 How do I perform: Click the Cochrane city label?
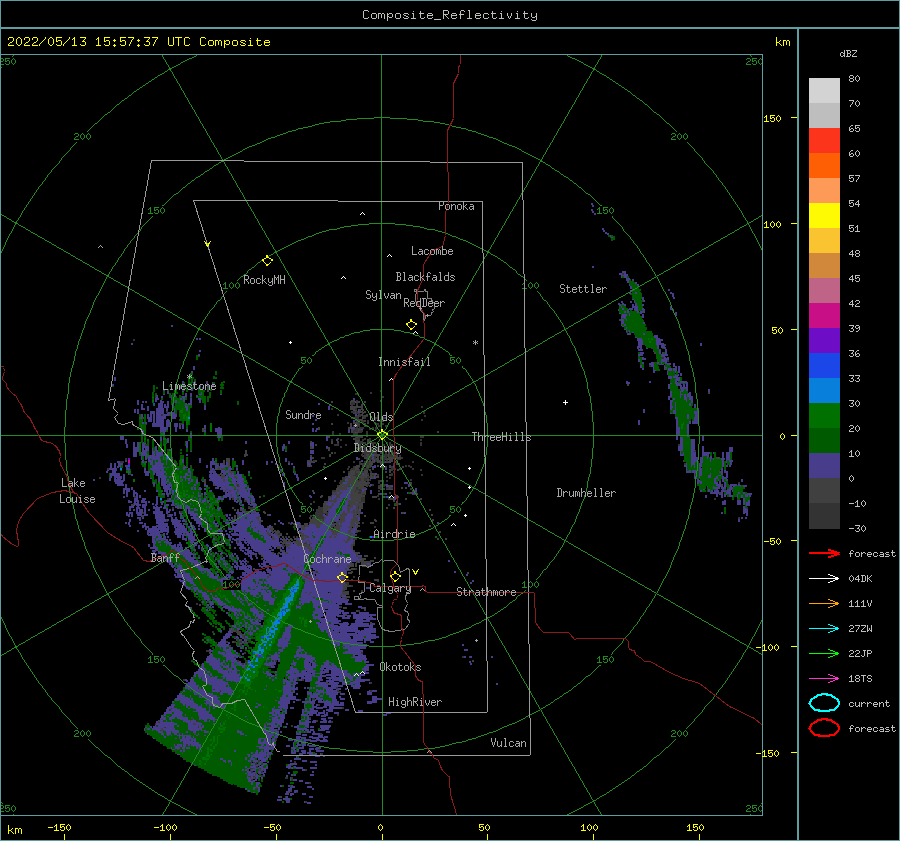[327, 559]
